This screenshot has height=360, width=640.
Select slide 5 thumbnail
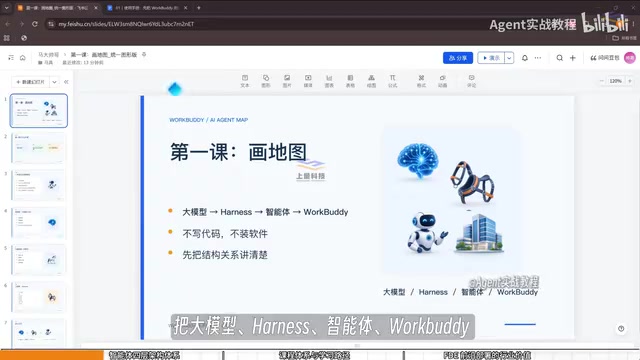tap(38, 260)
